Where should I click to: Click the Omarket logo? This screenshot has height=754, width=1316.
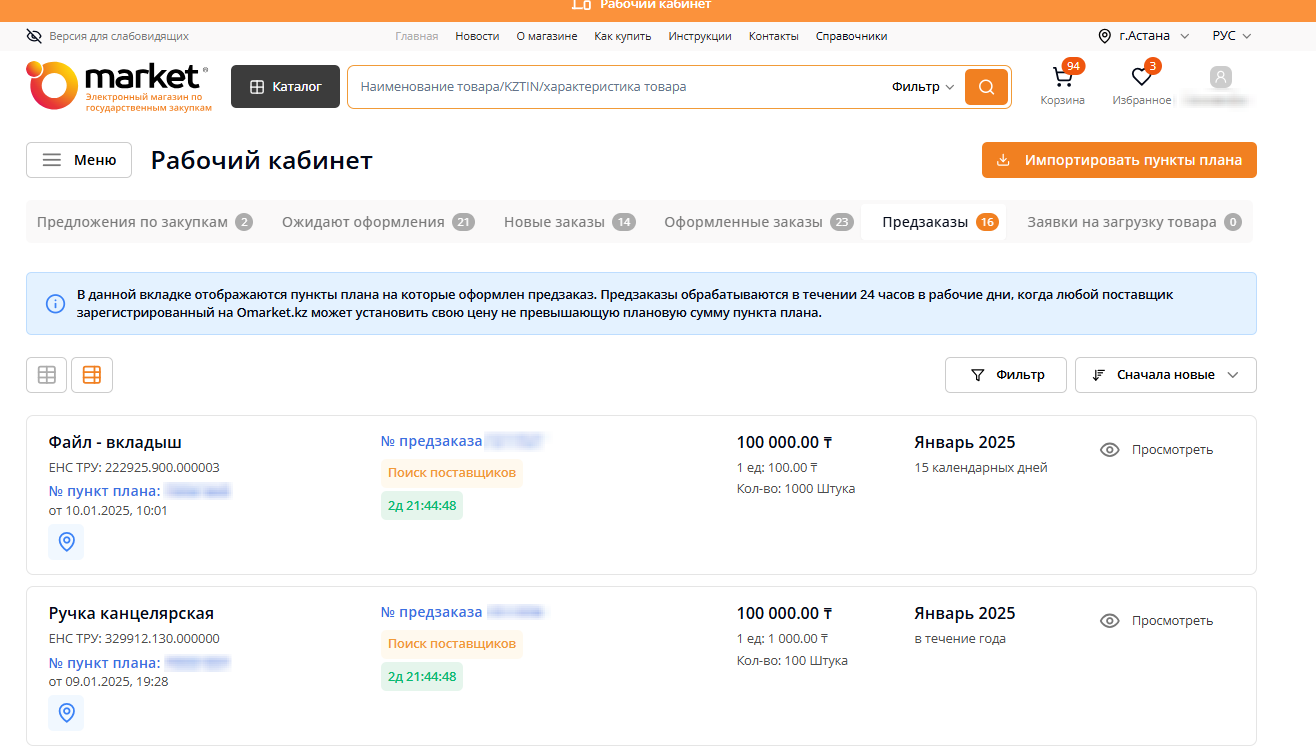[118, 86]
